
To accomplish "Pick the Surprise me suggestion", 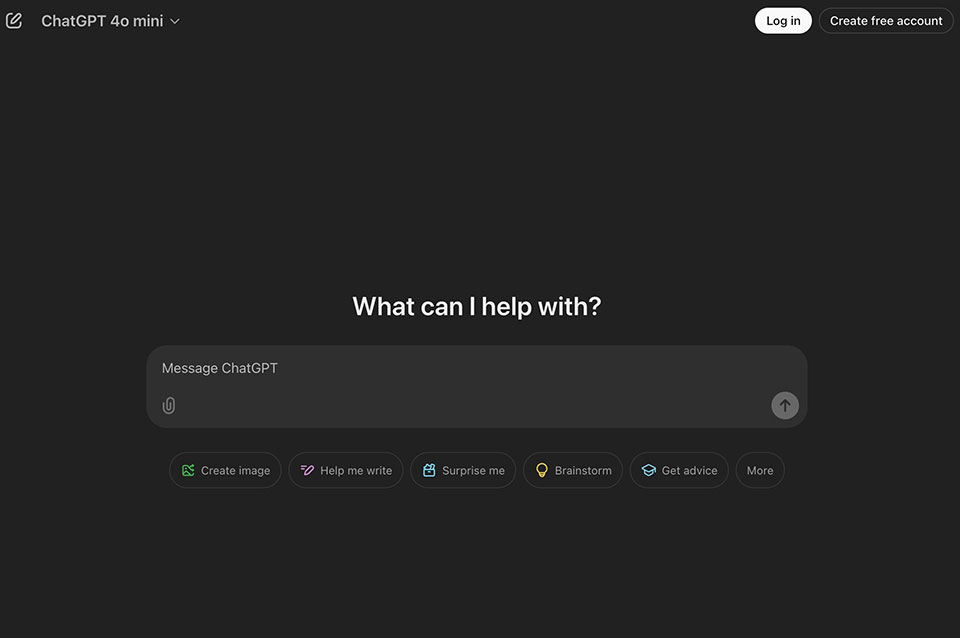I will 463,470.
